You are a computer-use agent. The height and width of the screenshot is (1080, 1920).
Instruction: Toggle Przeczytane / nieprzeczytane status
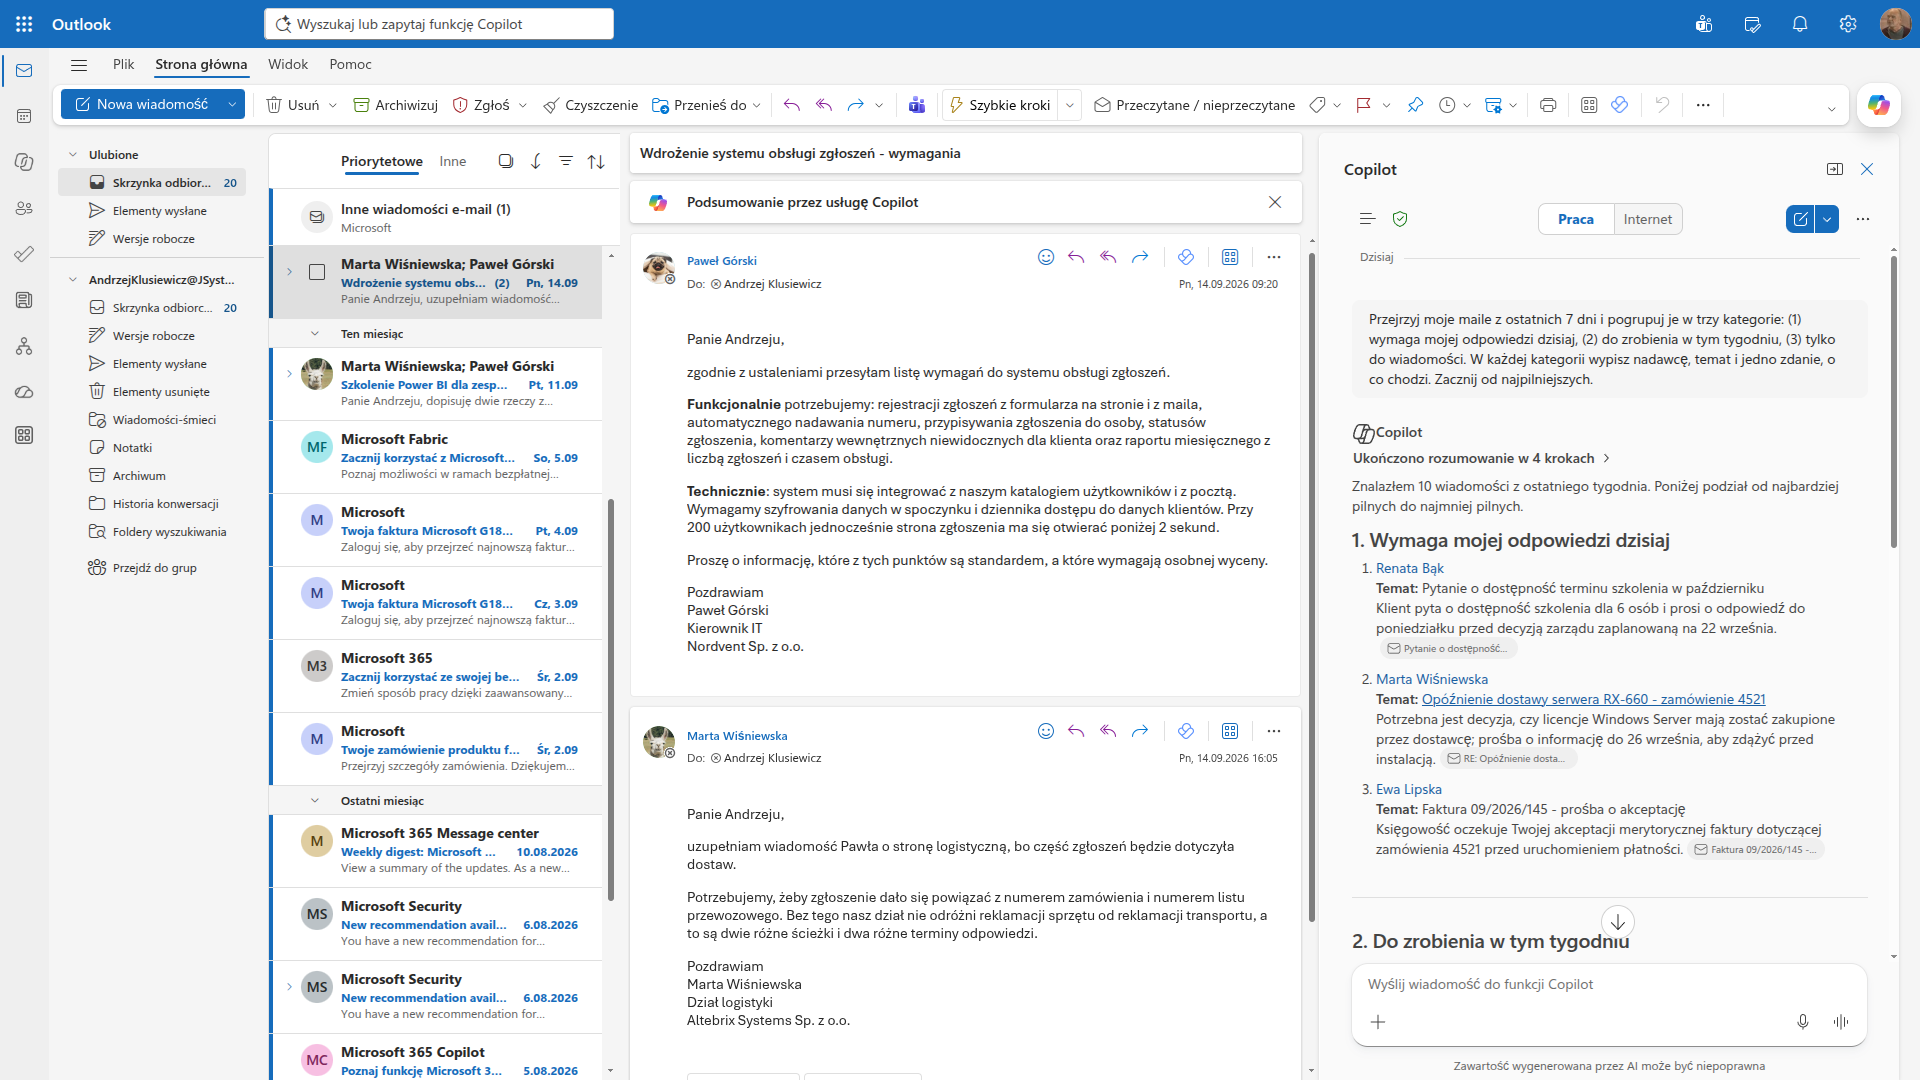pos(1195,105)
